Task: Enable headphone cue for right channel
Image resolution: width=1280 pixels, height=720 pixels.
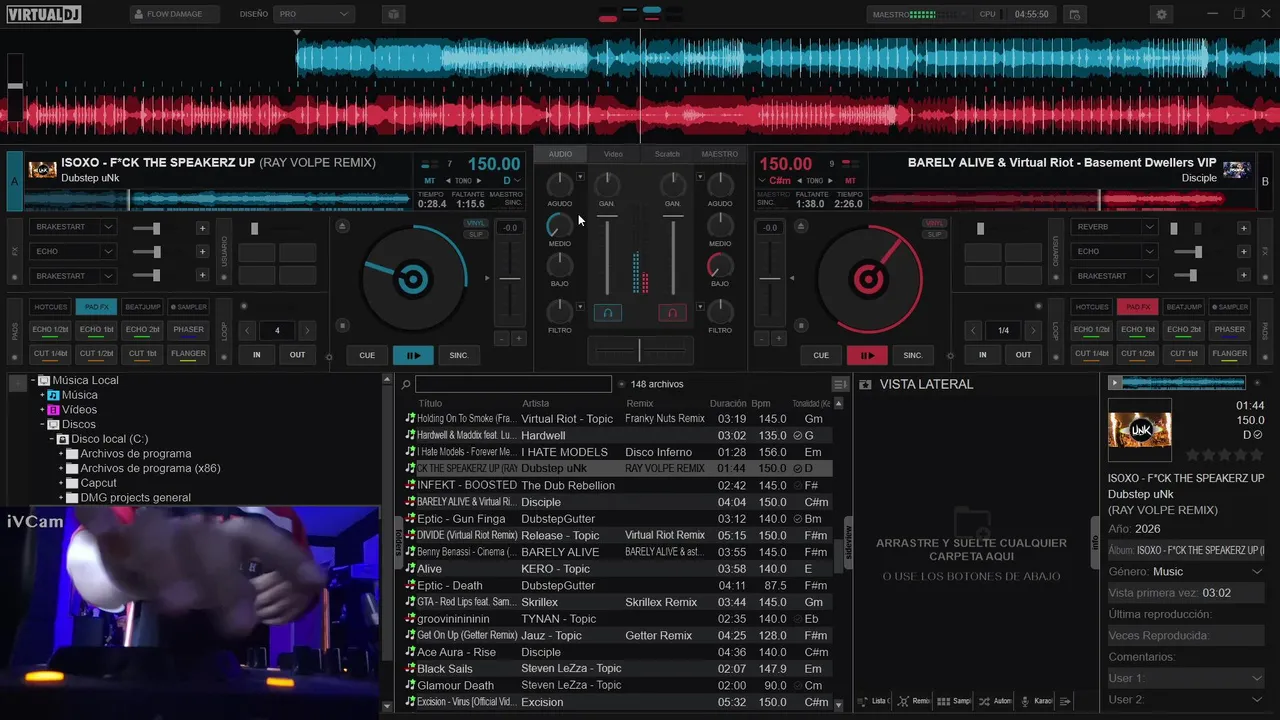Action: pyautogui.click(x=672, y=313)
